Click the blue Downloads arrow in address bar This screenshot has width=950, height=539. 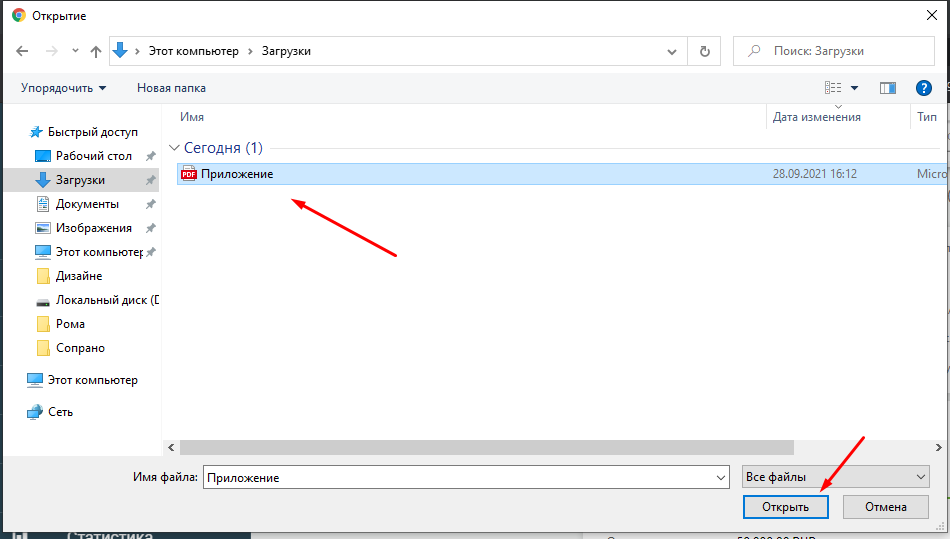tap(120, 50)
